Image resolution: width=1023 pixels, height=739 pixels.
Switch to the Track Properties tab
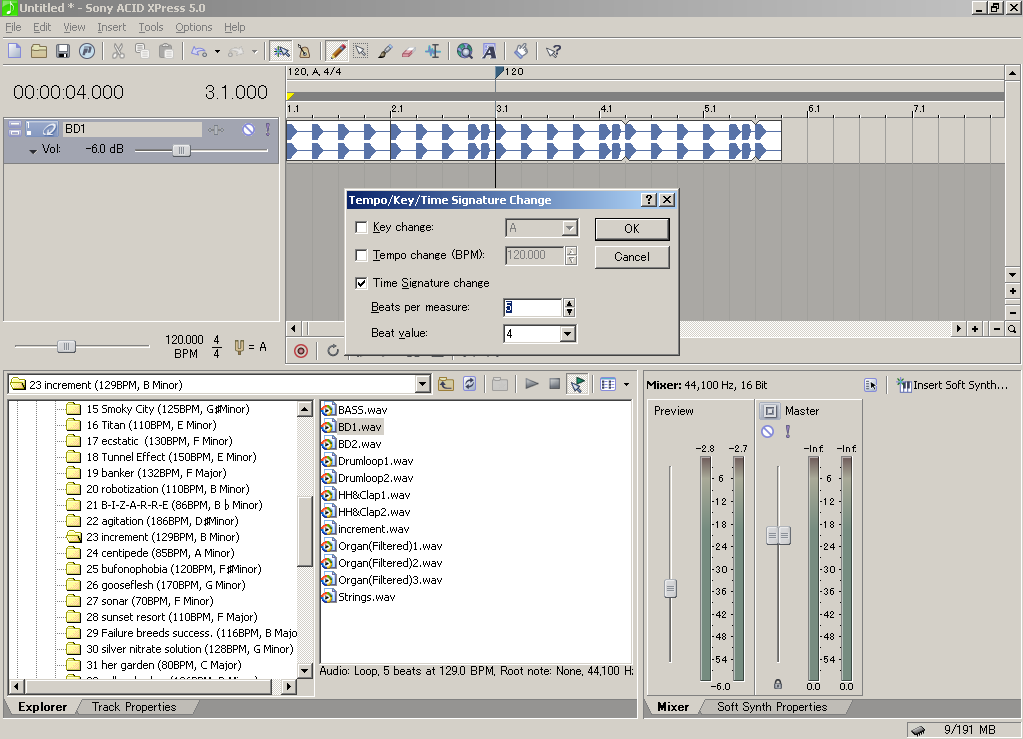134,707
